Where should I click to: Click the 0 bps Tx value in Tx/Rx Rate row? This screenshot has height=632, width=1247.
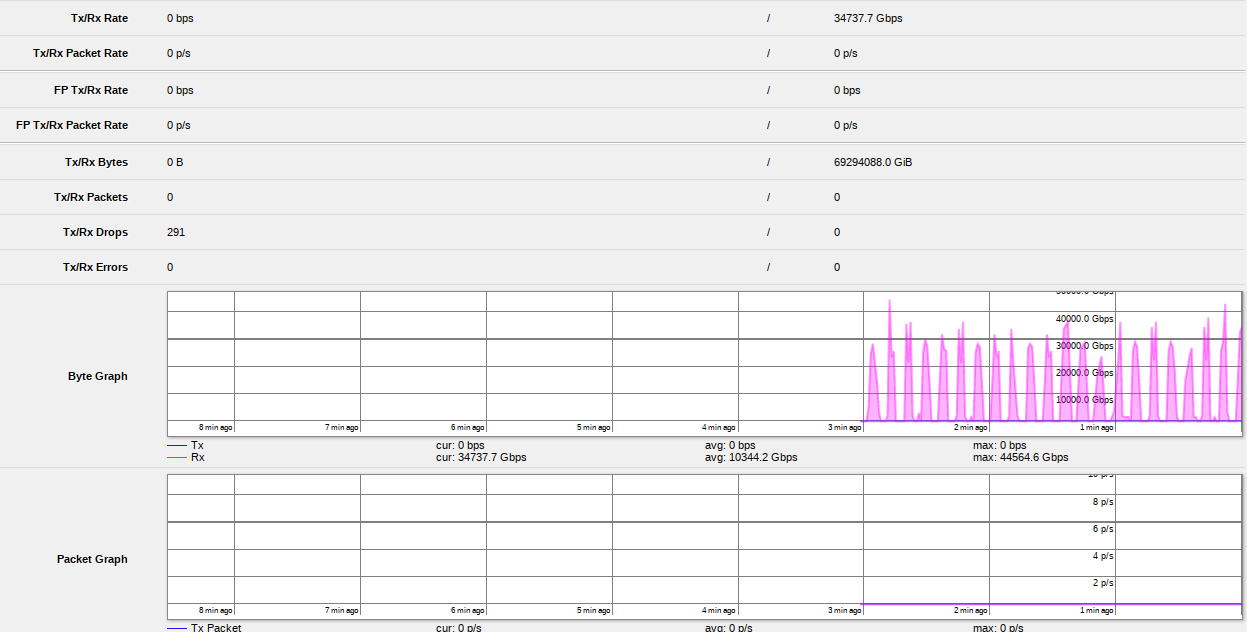180,18
